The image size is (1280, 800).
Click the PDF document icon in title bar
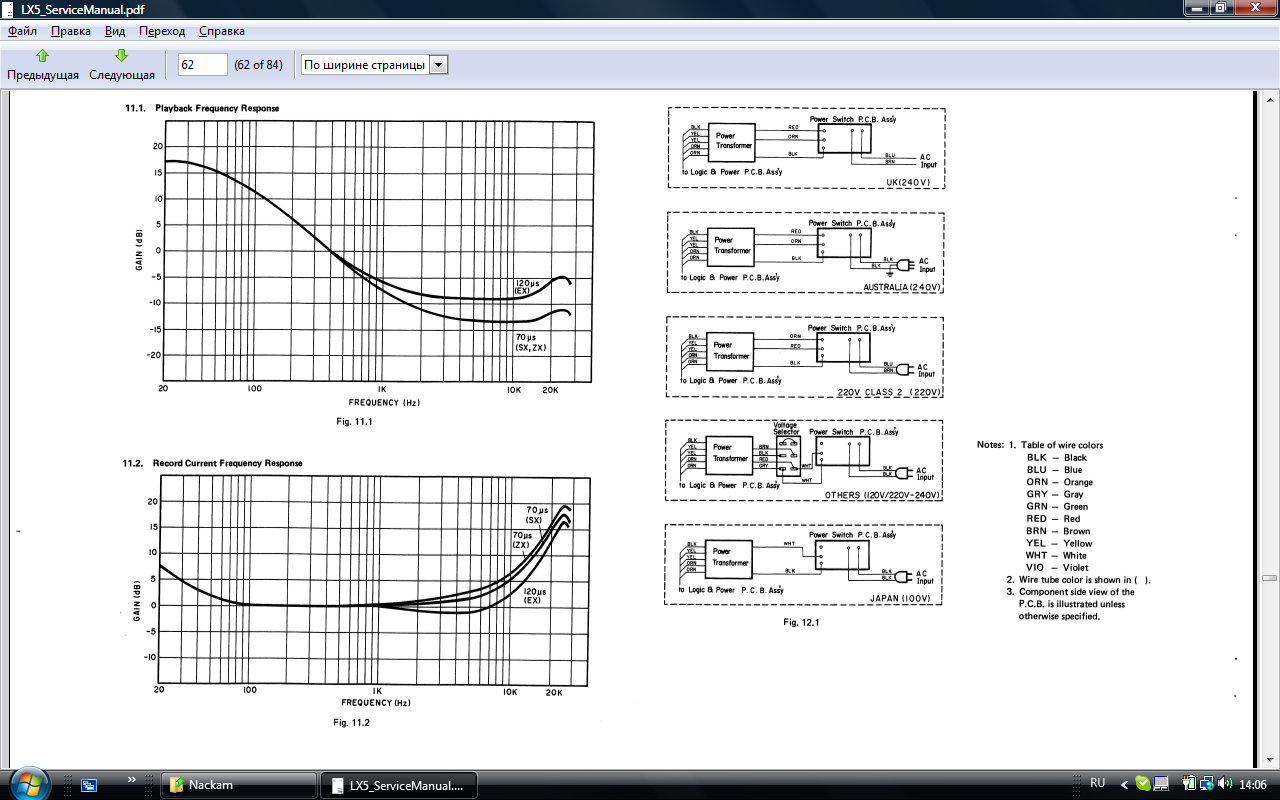tap(9, 8)
